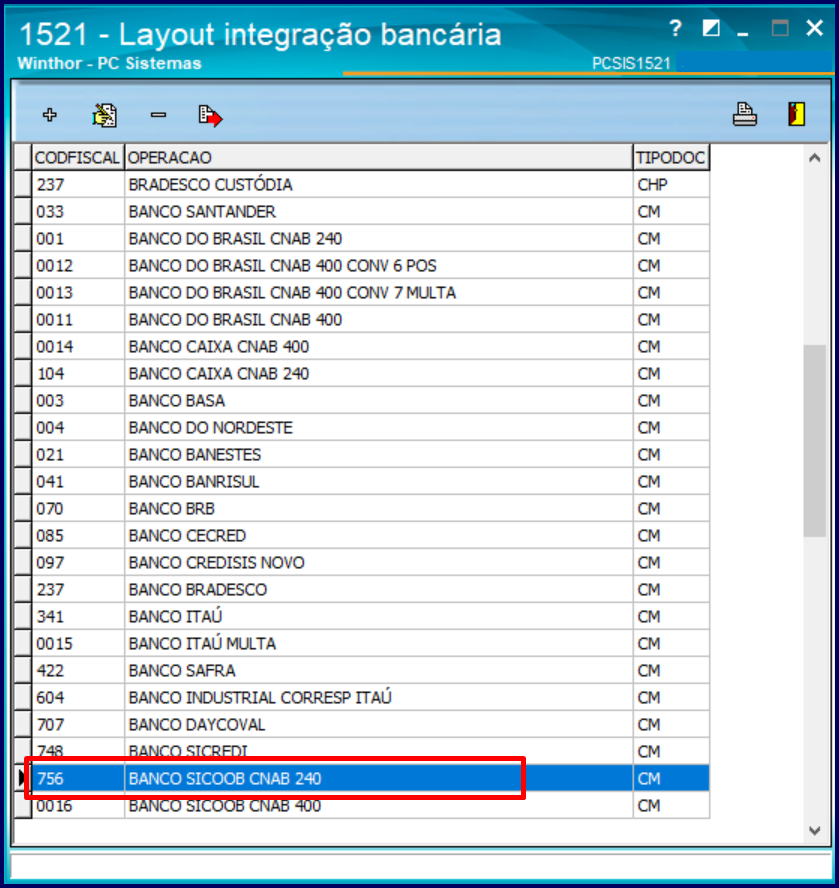Screen dimensions: 839x888
Task: Click the row selector beside BANCO SAFRA
Action: point(22,670)
